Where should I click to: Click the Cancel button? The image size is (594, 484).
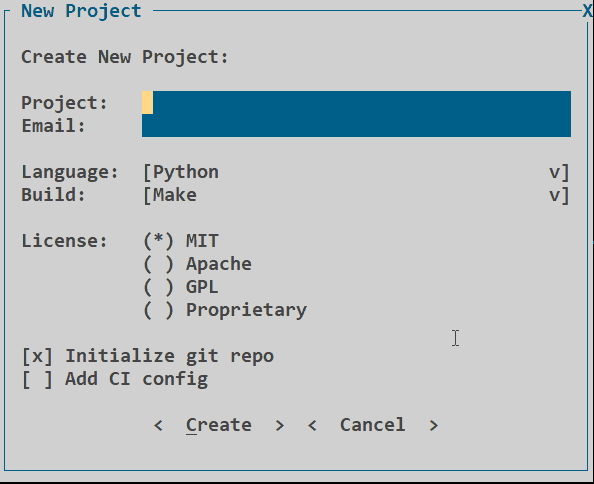[x=373, y=425]
